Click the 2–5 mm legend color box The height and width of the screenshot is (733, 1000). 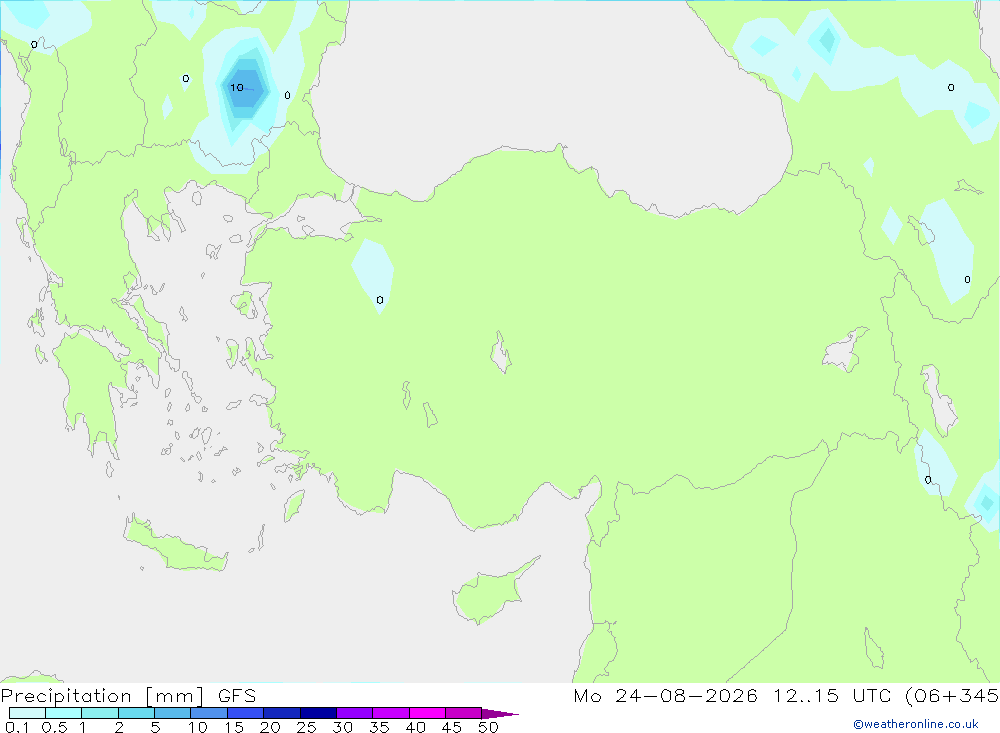coord(136,713)
